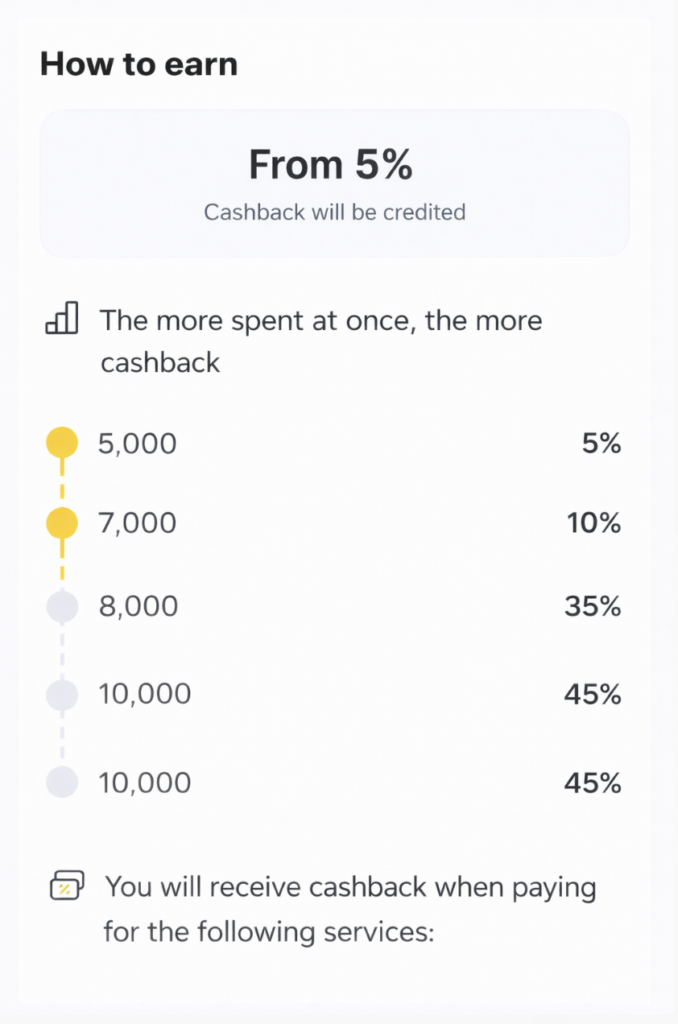Tap the 7,000 spend amount
This screenshot has height=1024, width=678.
[137, 523]
